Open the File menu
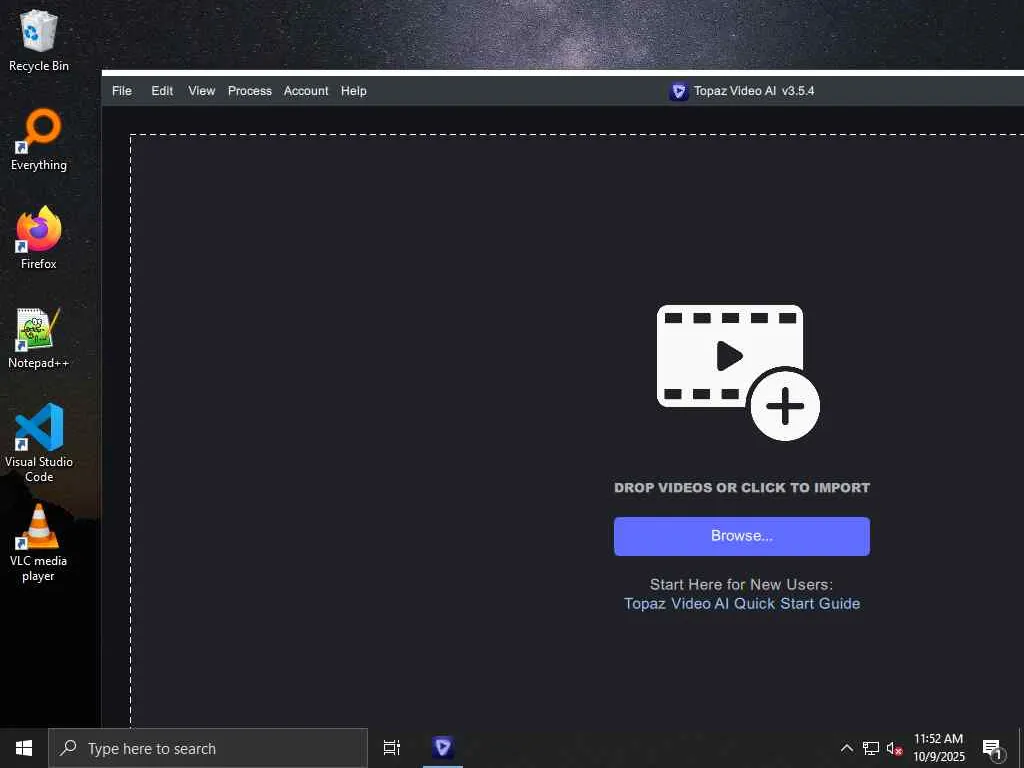Screen dimensions: 1024x768 [x=121, y=91]
